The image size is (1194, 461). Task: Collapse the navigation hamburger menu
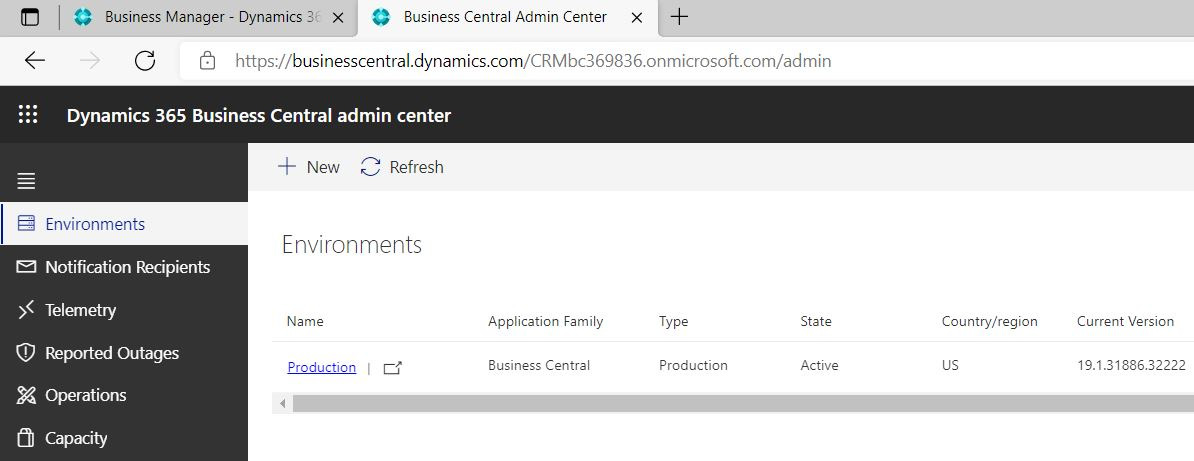point(26,181)
